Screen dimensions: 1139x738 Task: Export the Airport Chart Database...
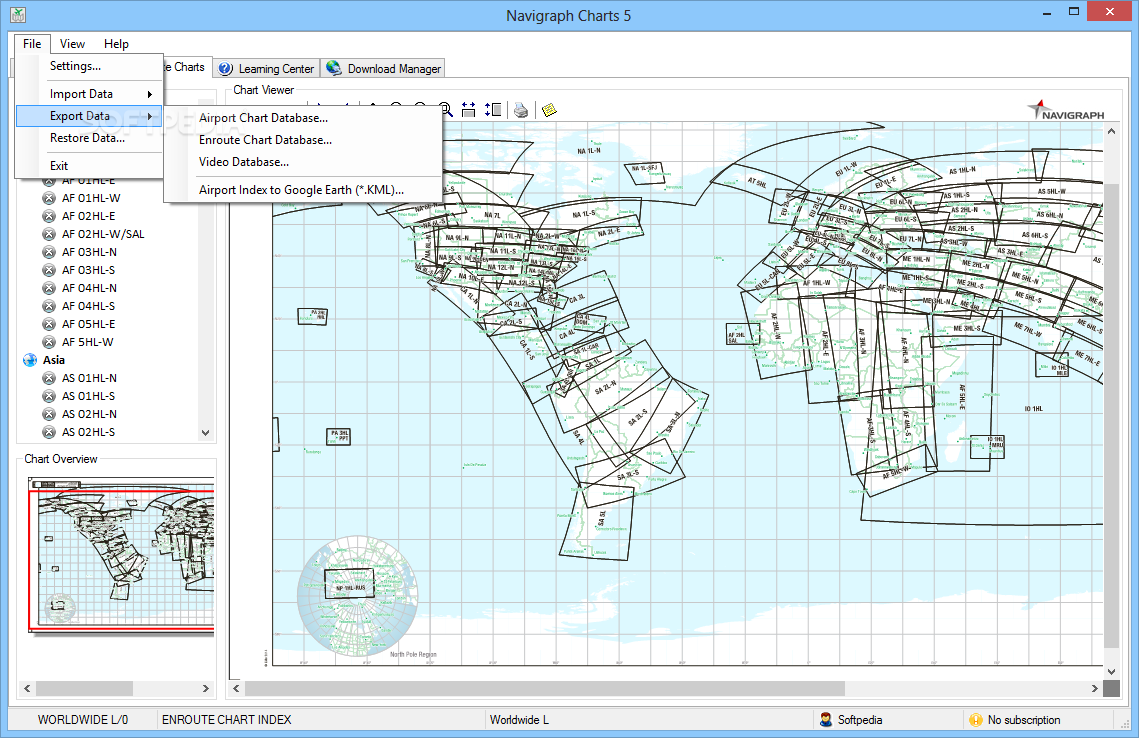point(303,118)
